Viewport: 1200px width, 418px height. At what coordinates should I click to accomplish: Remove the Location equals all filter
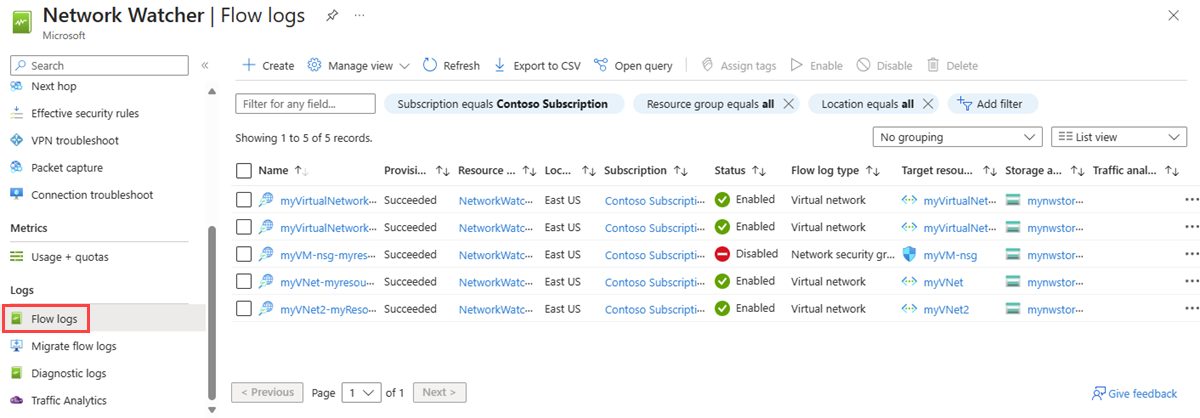click(928, 104)
